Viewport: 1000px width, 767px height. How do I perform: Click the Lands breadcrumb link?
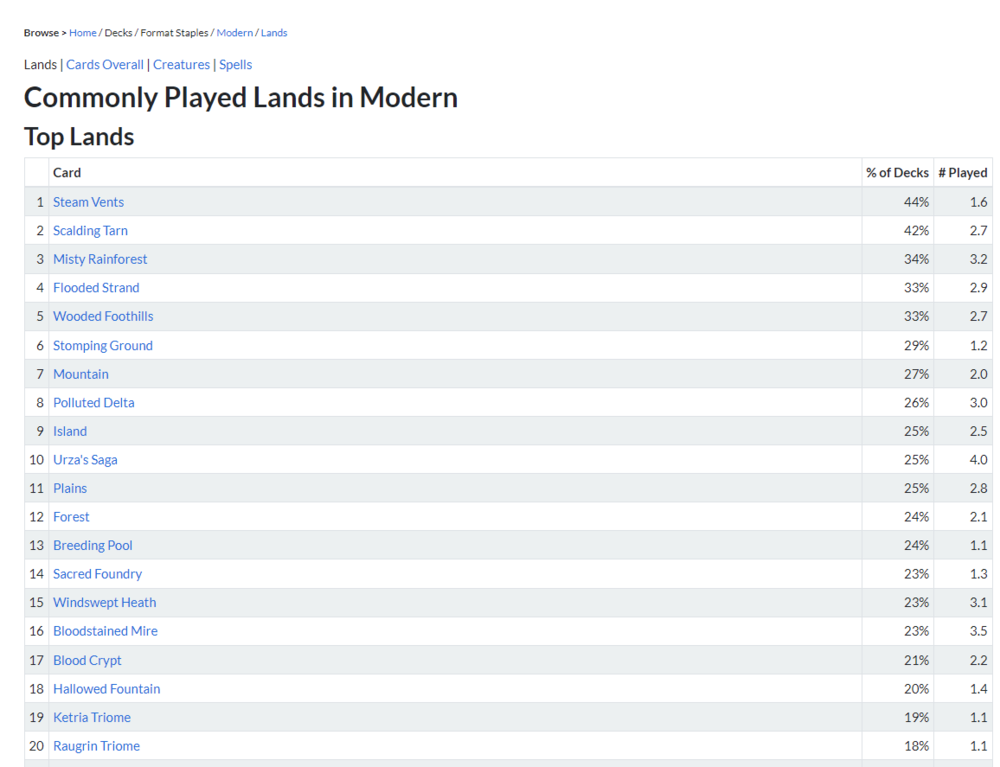[274, 33]
